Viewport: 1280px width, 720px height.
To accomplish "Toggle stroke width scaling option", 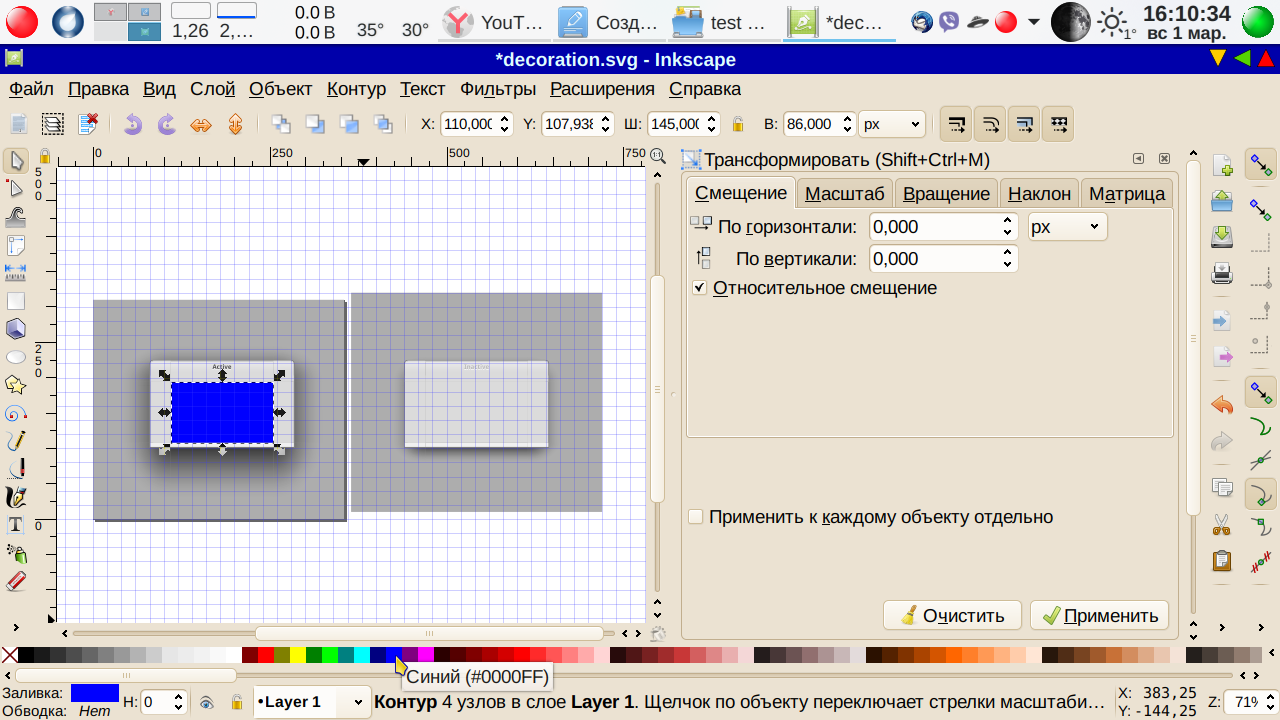I will tap(957, 124).
